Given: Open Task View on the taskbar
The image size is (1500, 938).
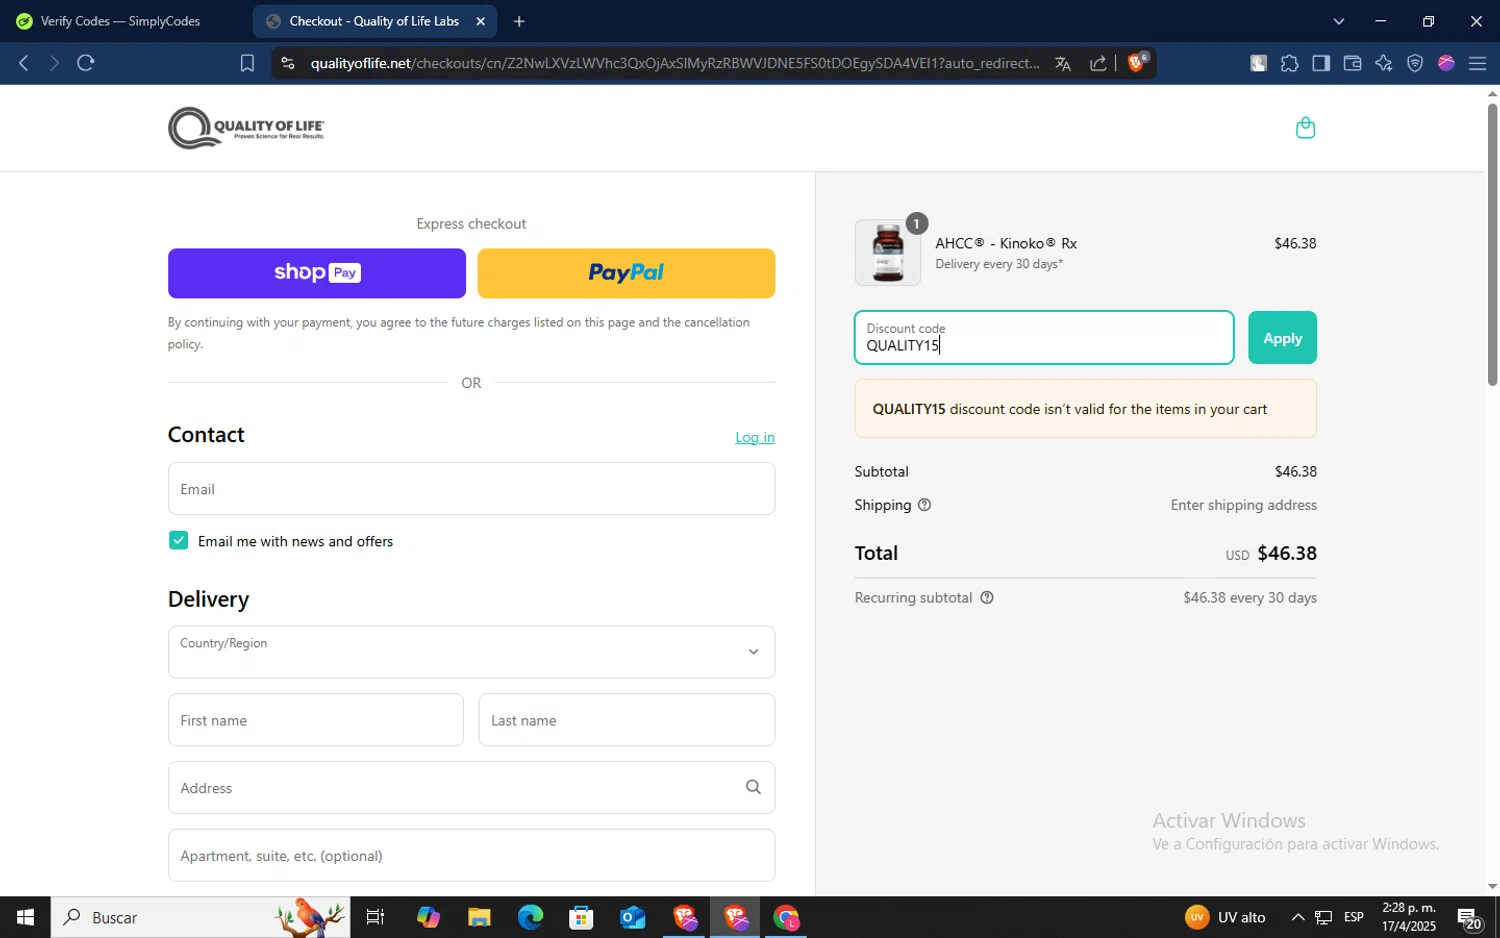Looking at the screenshot, I should click(x=376, y=917).
